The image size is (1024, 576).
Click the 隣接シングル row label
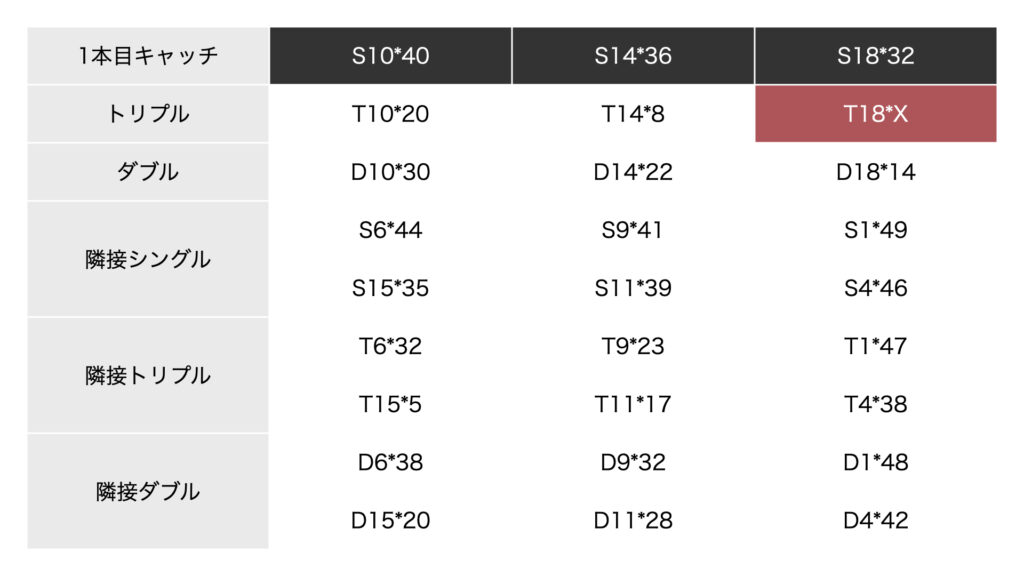148,259
